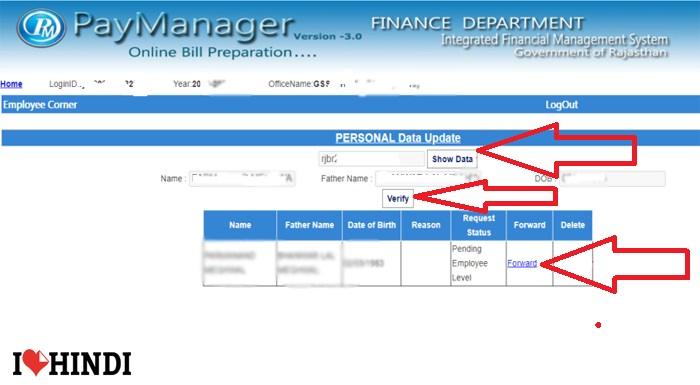The width and height of the screenshot is (700, 385).
Task: Click the Forward column header
Action: coord(529,225)
